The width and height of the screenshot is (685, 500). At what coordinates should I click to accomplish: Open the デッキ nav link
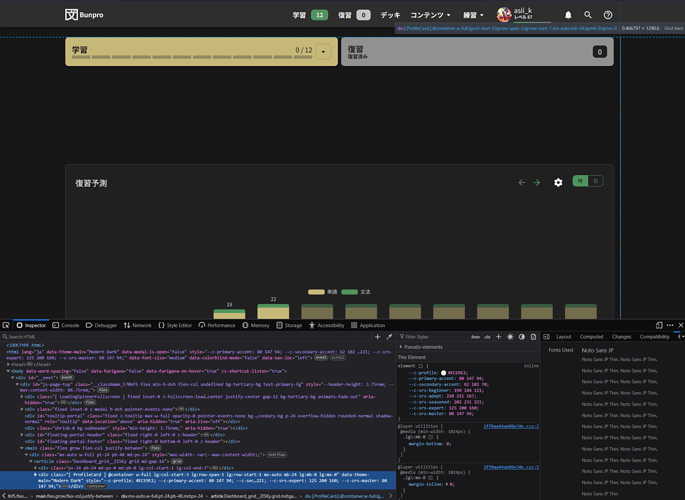click(390, 15)
